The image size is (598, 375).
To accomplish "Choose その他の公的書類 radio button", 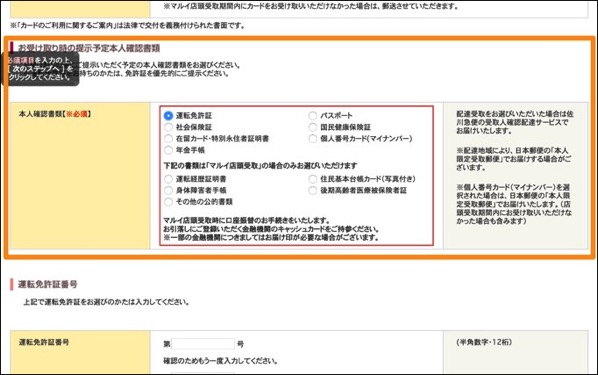I will pyautogui.click(x=168, y=202).
